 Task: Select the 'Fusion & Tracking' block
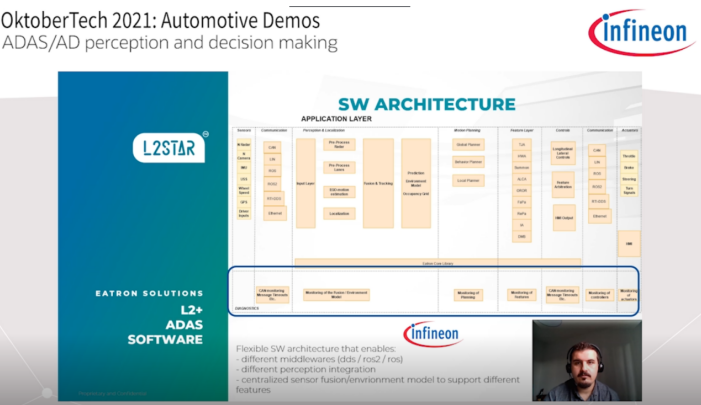[378, 183]
